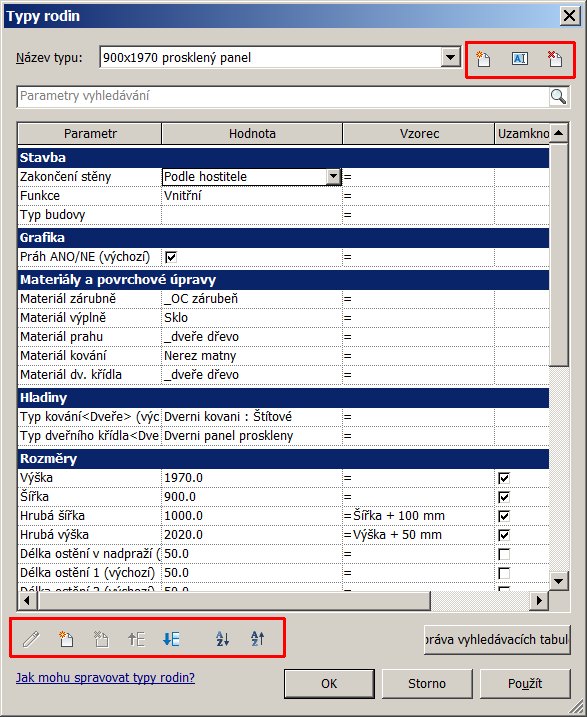The width and height of the screenshot is (587, 717).
Task: Click the Storno button
Action: pyautogui.click(x=427, y=684)
